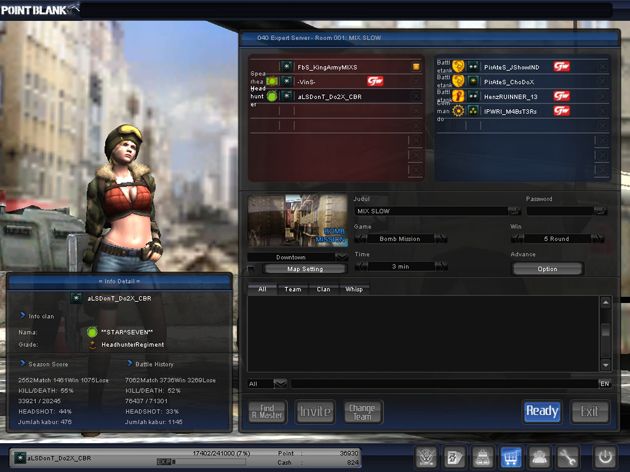Toggle last empty red team slot lock
Screen dimensions: 630x472
416,170
